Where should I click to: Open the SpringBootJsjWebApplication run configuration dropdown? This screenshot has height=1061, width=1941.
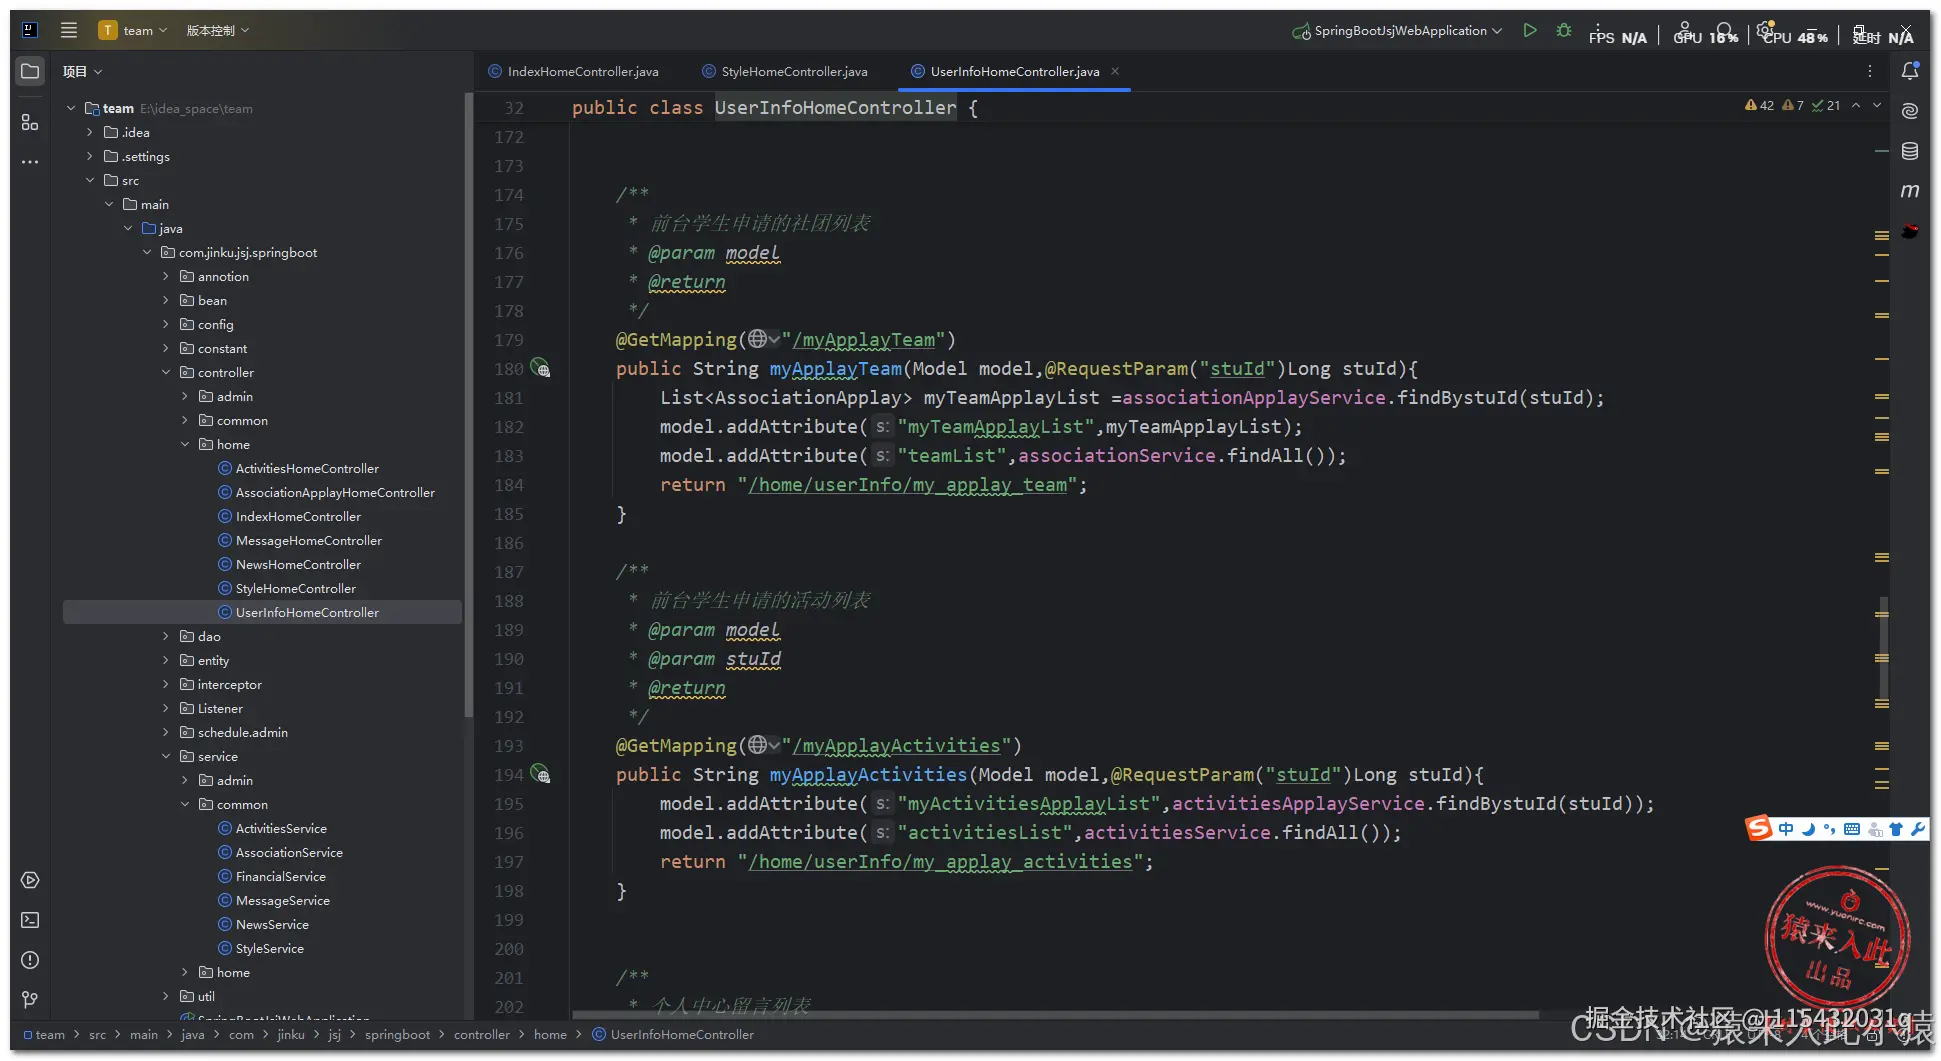[1397, 30]
